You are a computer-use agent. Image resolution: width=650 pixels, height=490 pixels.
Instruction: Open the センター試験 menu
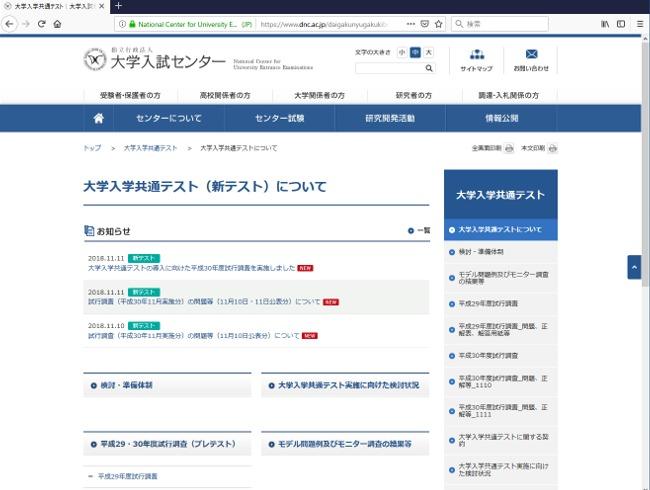point(280,119)
